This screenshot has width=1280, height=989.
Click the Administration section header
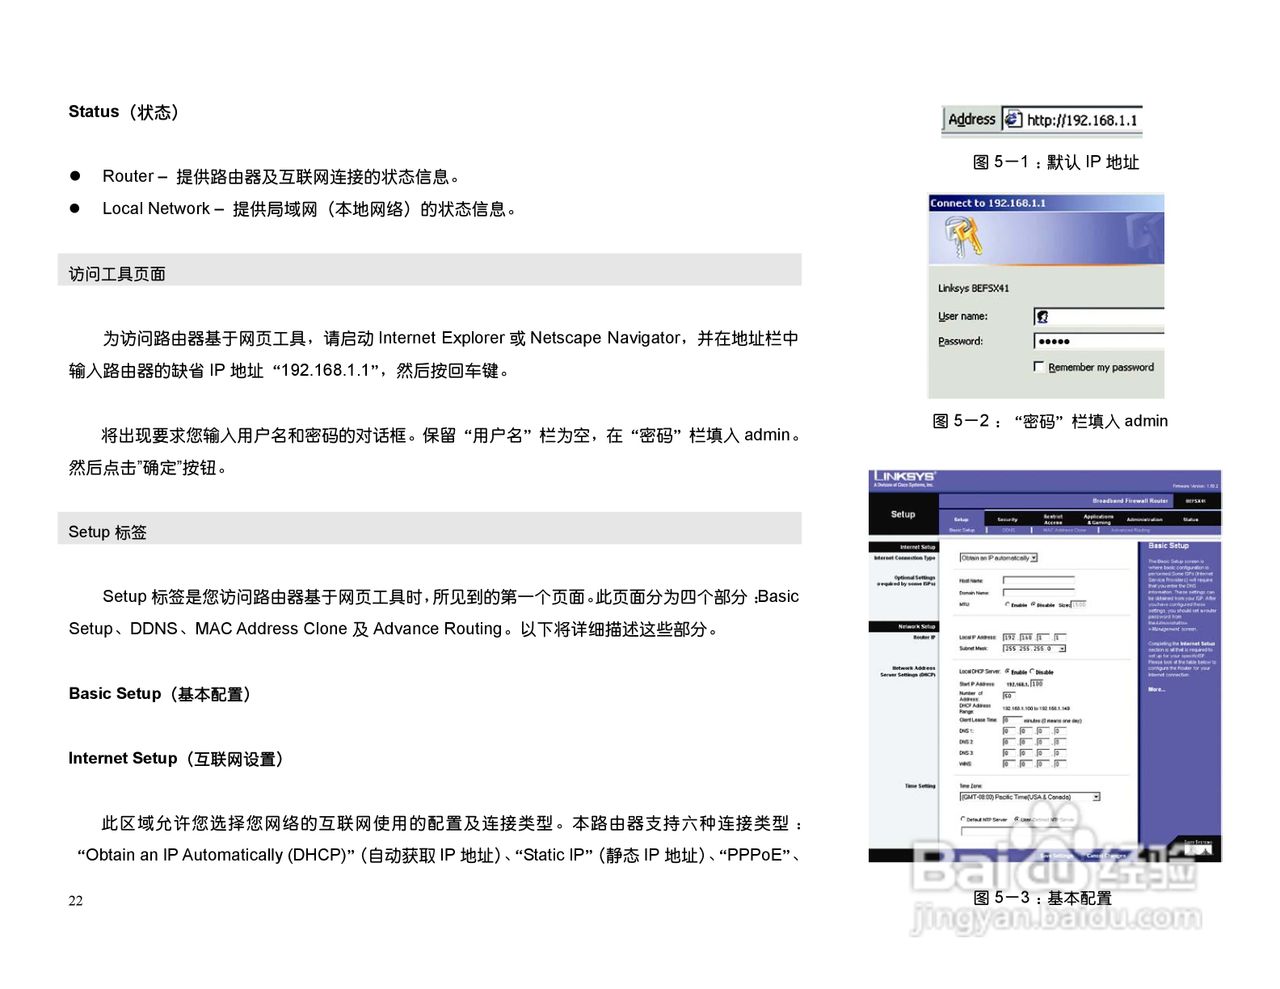1145,519
